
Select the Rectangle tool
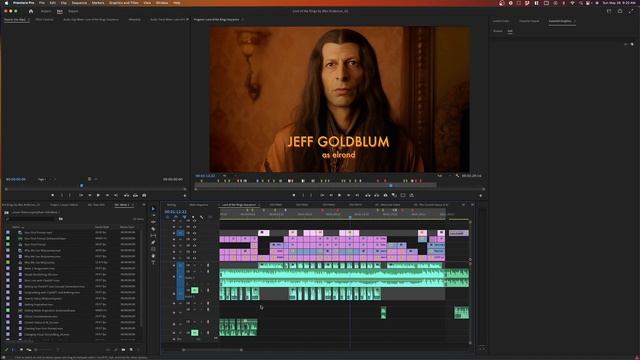pyautogui.click(x=153, y=249)
